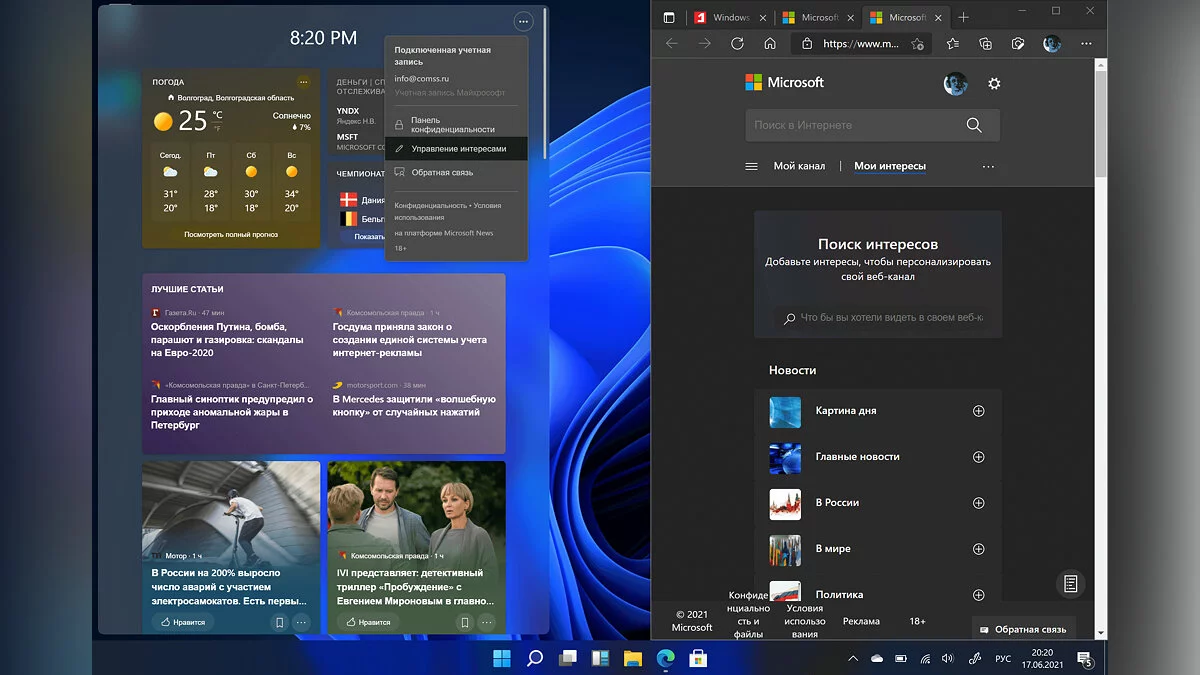Click the Обратная связь button in browser
1200x675 pixels.
click(1023, 629)
